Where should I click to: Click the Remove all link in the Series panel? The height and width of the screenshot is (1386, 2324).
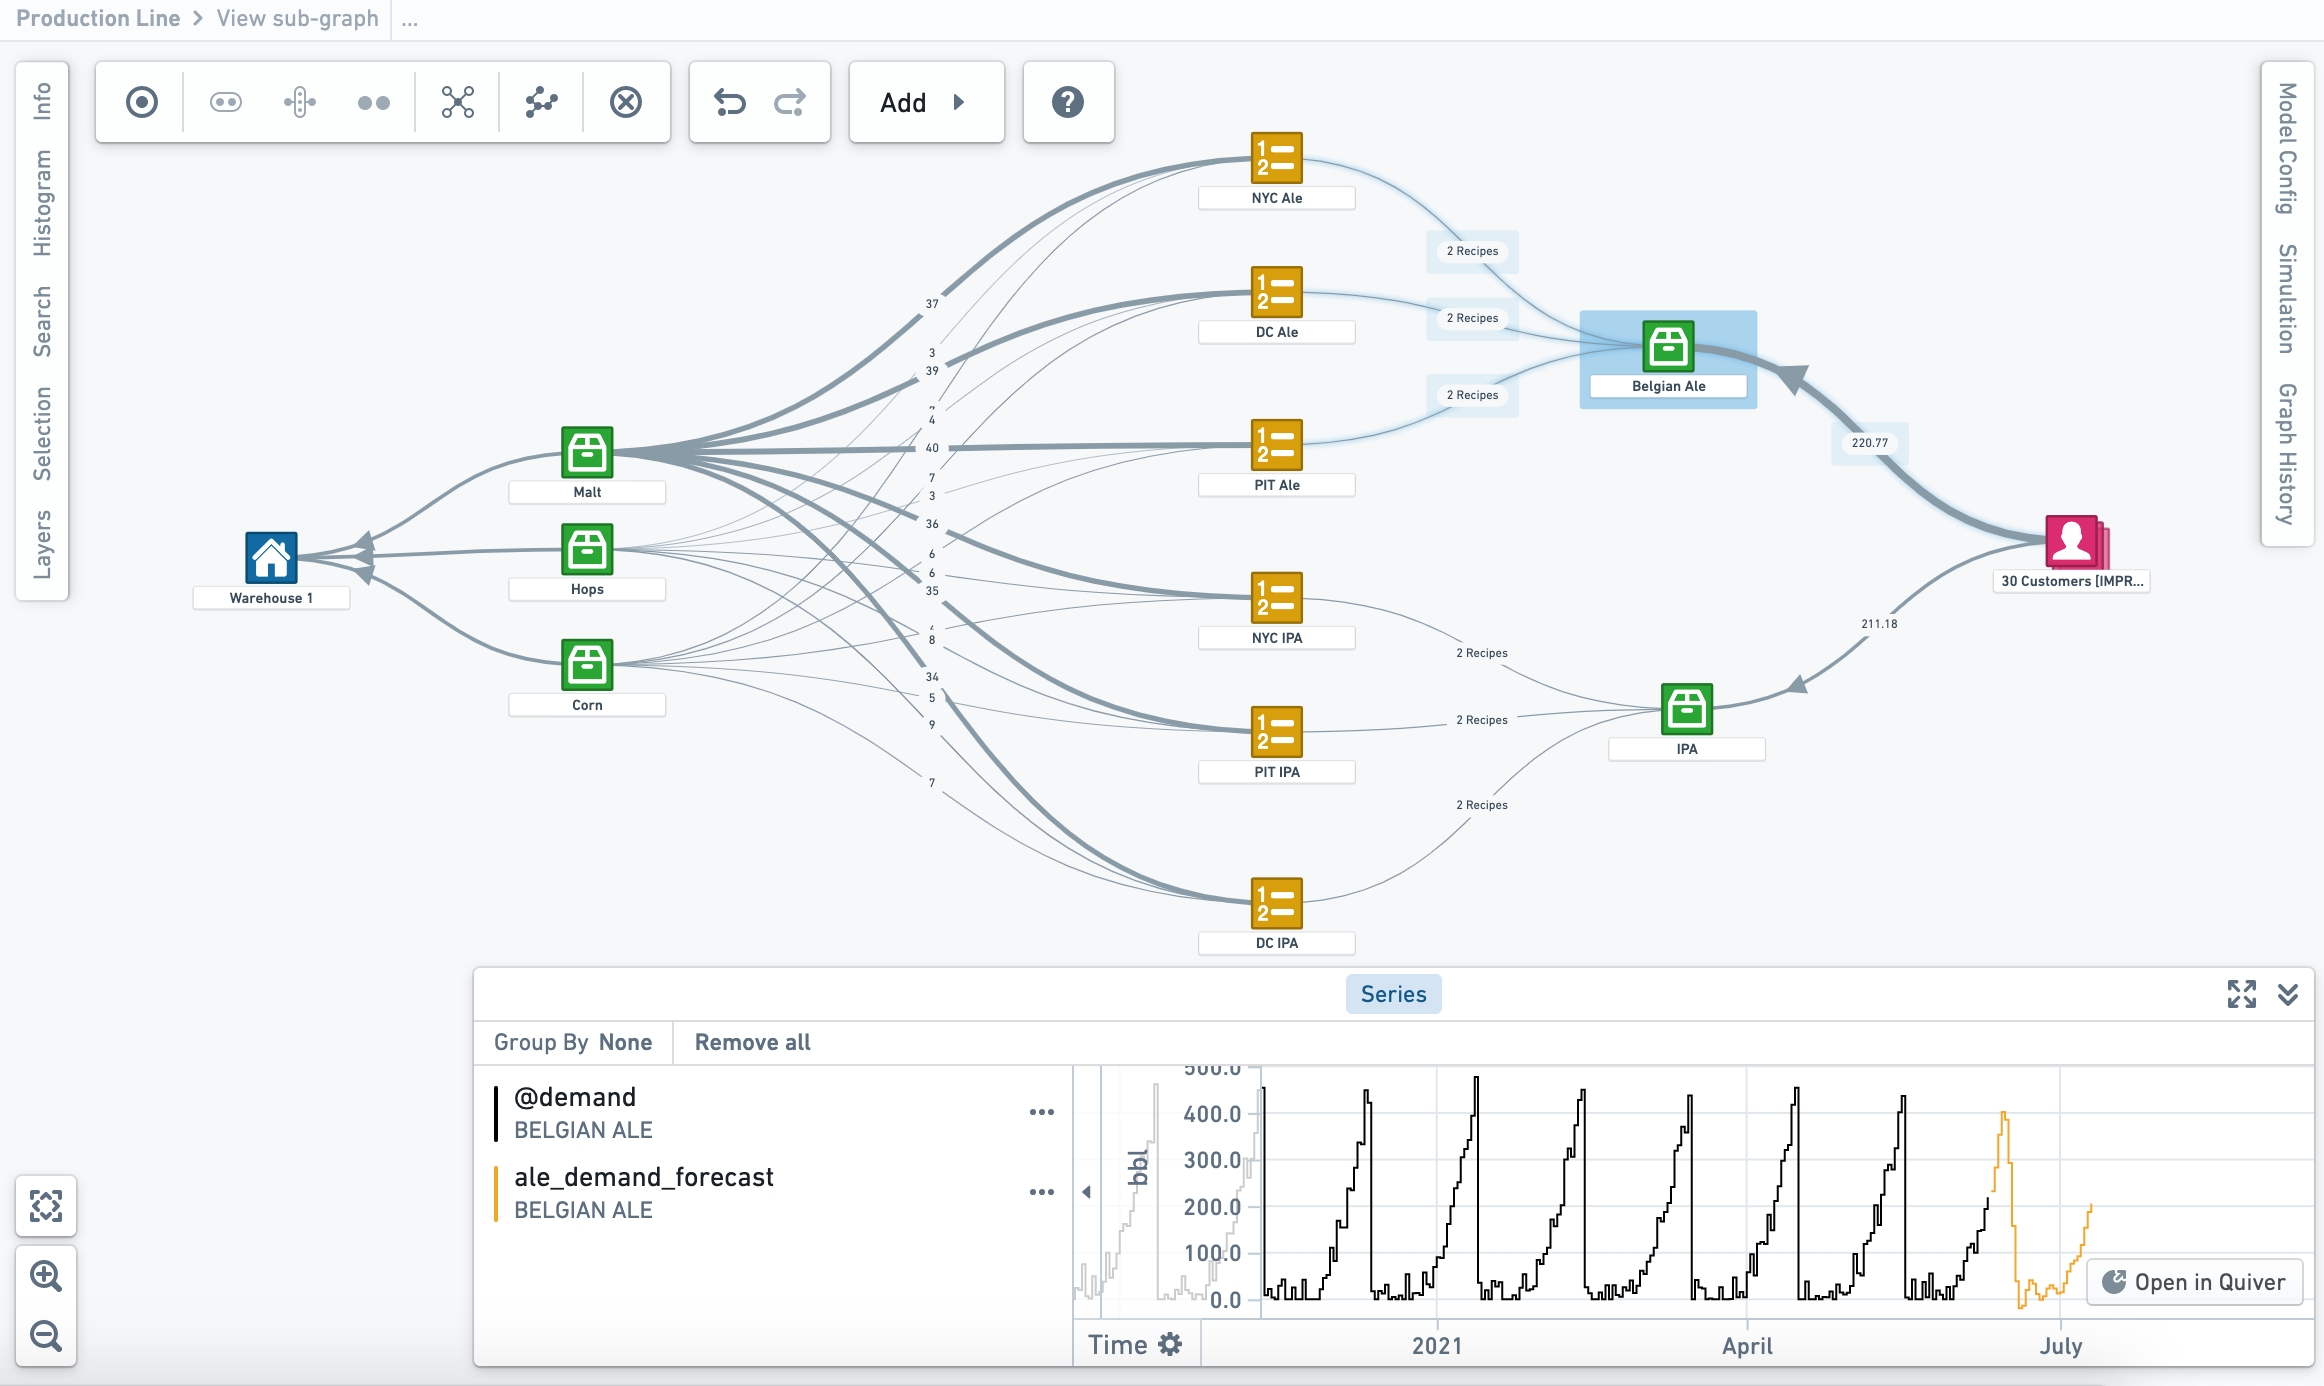(x=752, y=1042)
